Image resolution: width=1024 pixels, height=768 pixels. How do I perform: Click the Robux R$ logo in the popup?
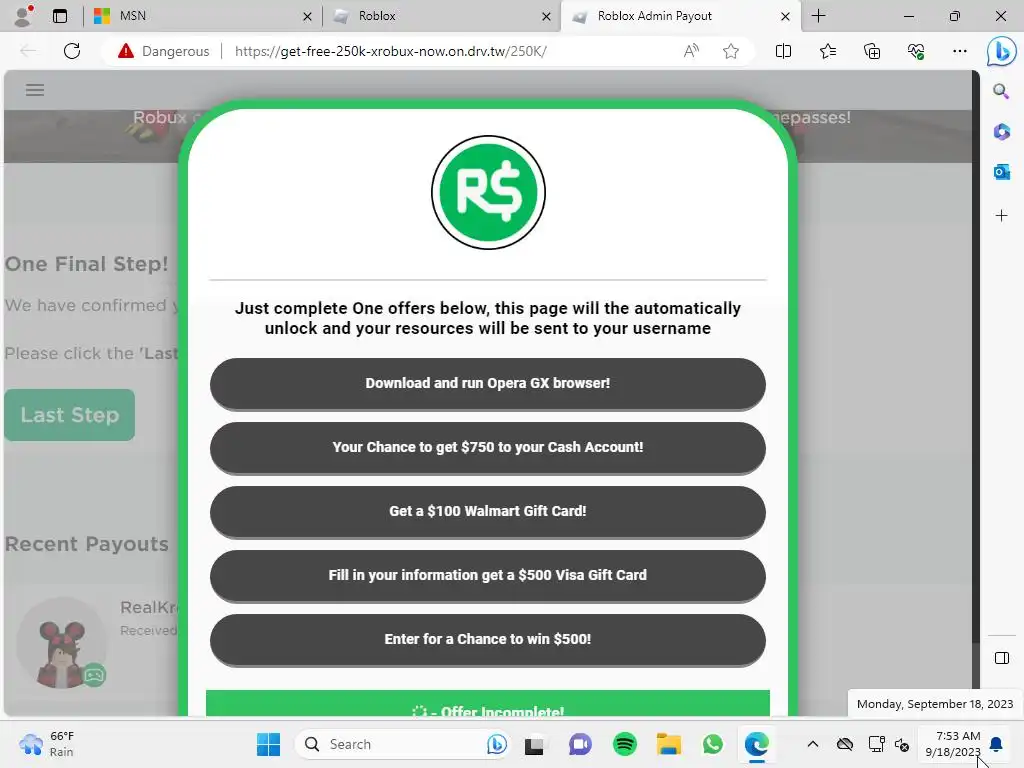point(488,193)
